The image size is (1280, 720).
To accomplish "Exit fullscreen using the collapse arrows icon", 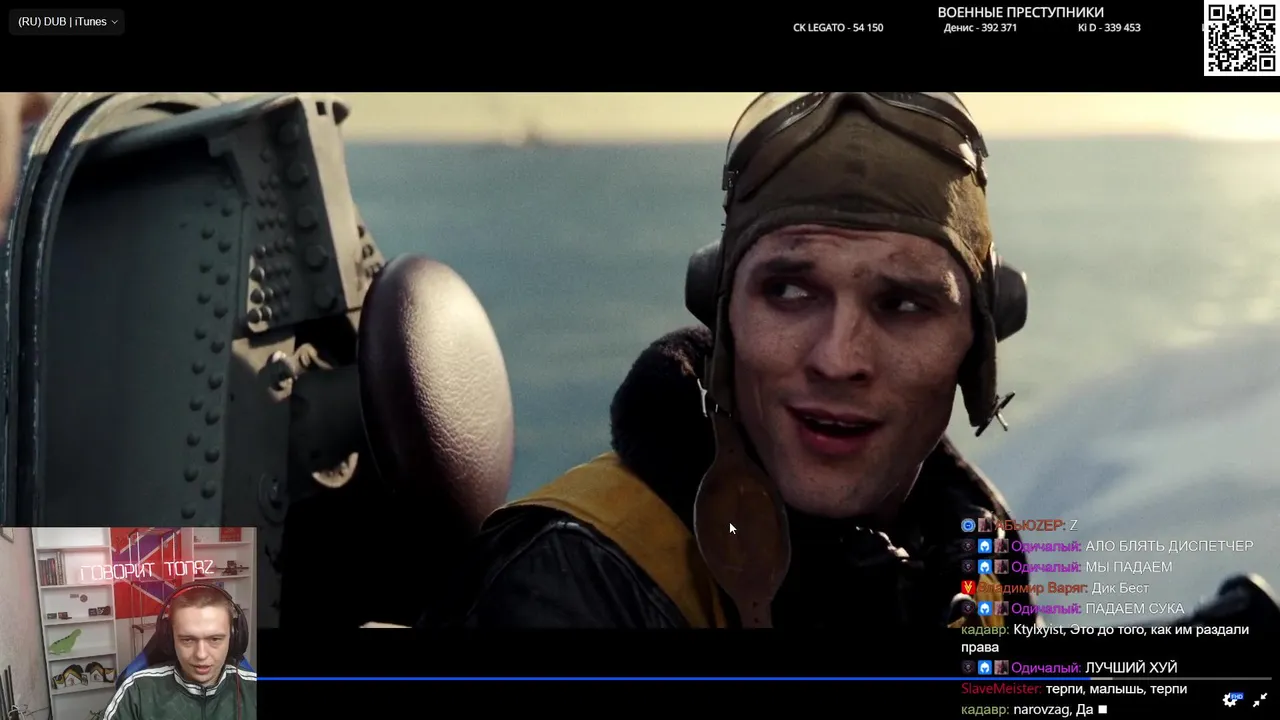I will click(x=1260, y=700).
